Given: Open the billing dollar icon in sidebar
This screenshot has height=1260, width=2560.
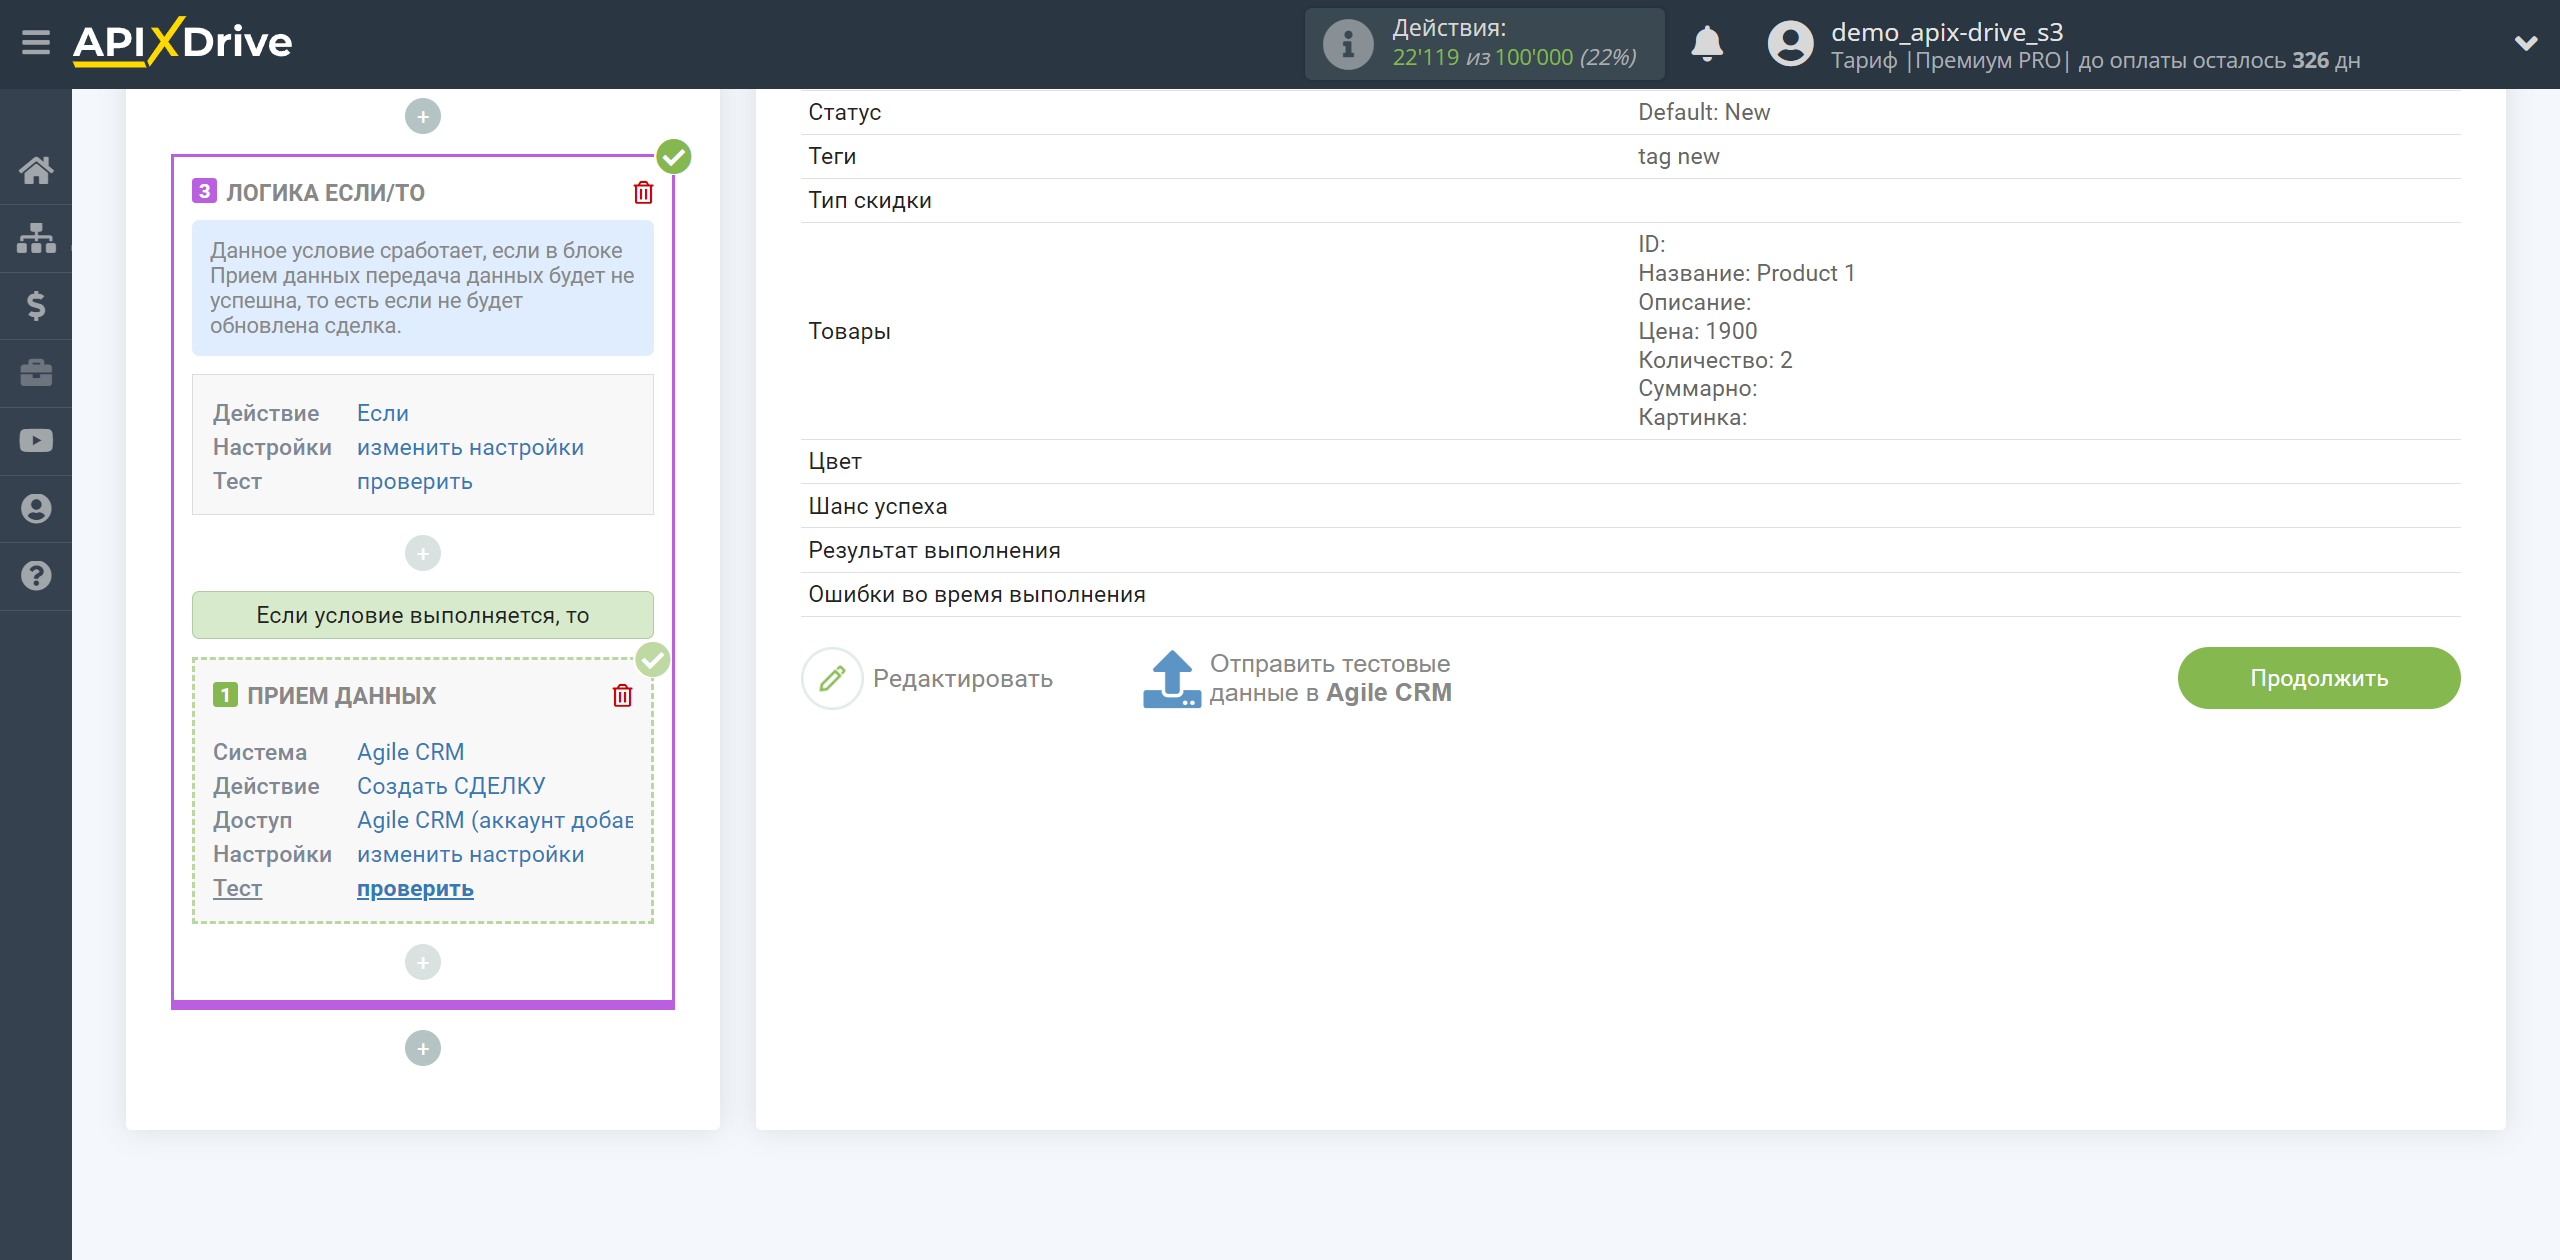Looking at the screenshot, I should (x=36, y=305).
